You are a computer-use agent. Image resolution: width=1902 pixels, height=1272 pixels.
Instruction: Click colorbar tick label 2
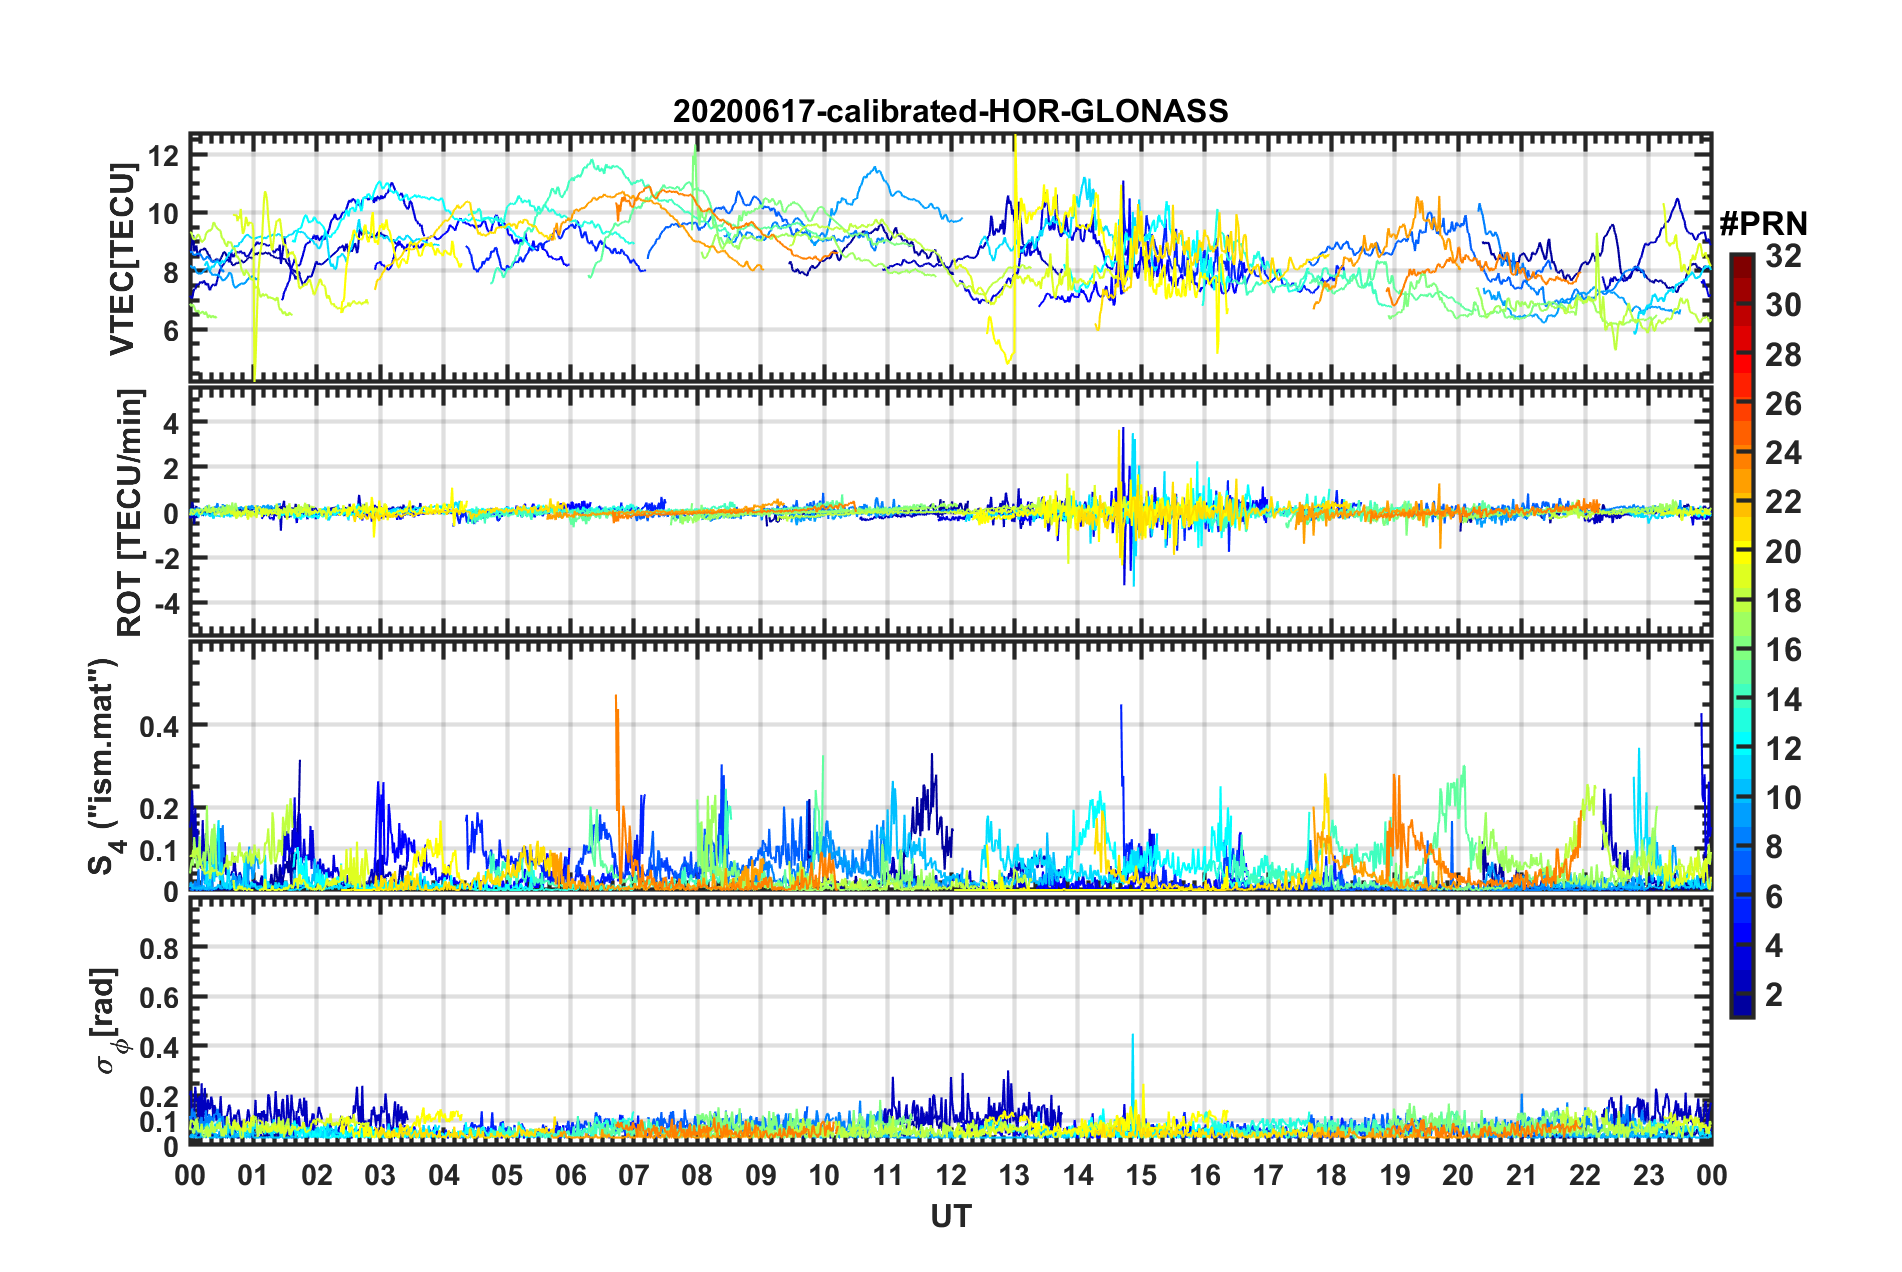point(1774,995)
